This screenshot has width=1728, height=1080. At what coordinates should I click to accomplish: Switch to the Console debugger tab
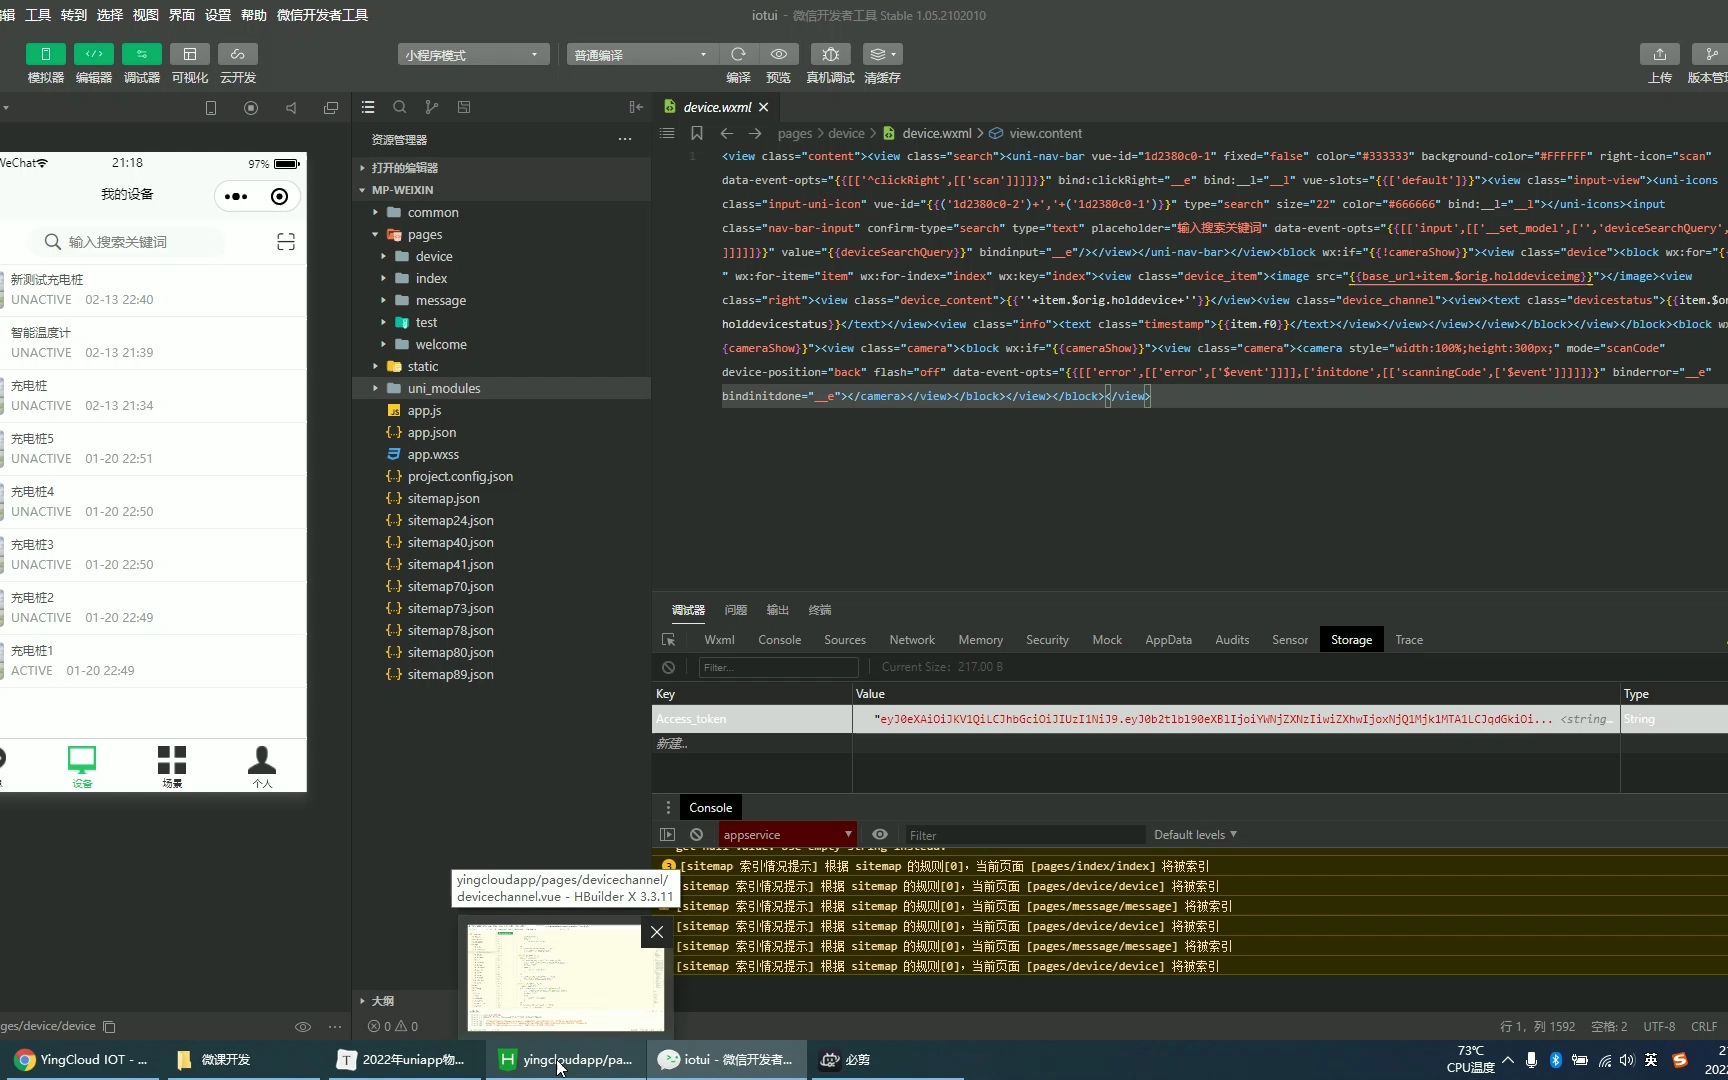(x=779, y=640)
